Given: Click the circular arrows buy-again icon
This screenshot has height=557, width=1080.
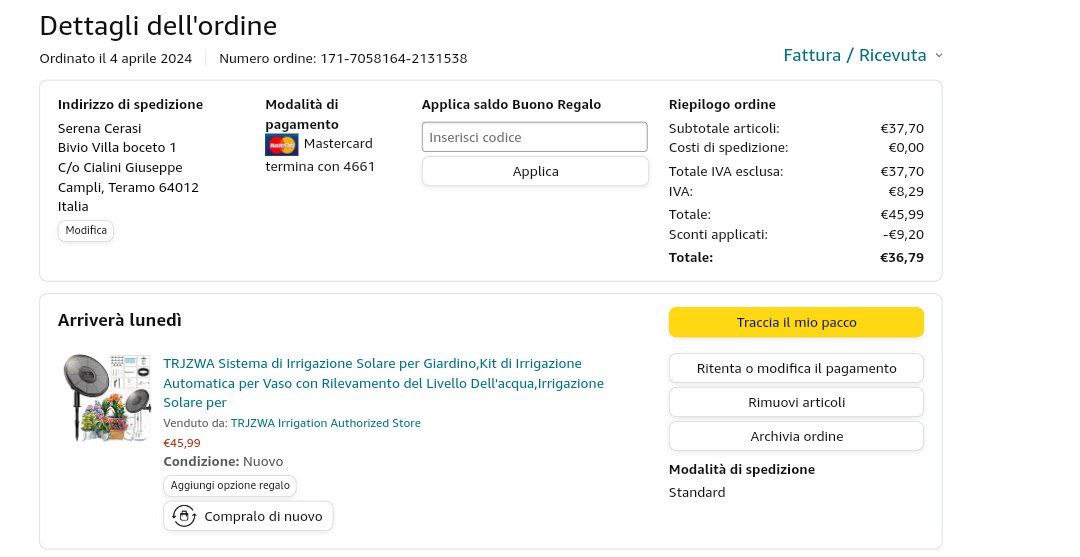Looking at the screenshot, I should click(184, 516).
